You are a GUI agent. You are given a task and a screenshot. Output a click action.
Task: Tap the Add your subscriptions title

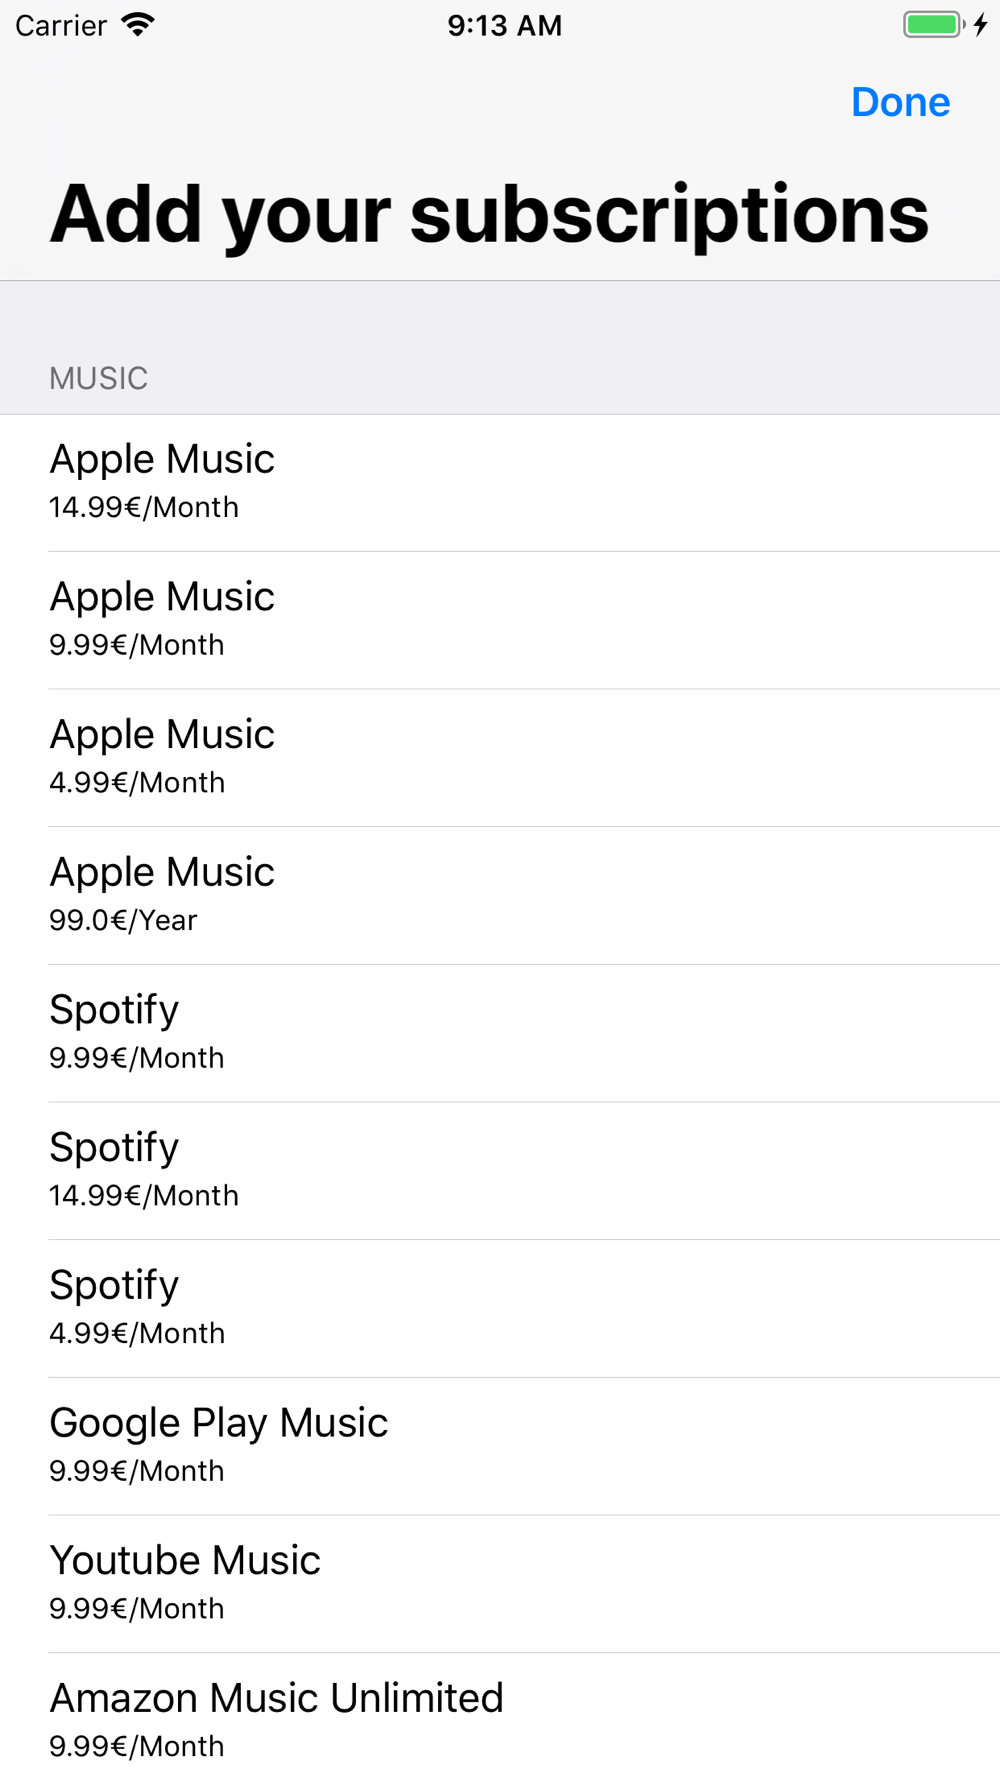click(489, 214)
